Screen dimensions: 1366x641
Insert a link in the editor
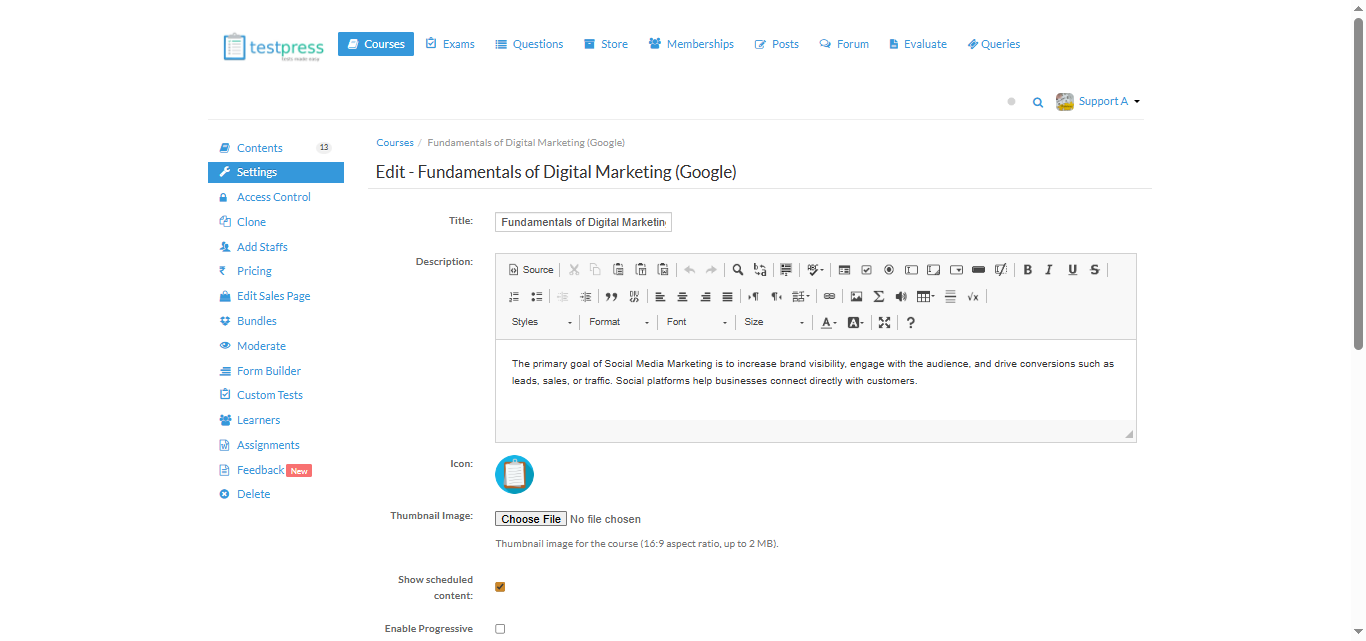[x=829, y=296]
